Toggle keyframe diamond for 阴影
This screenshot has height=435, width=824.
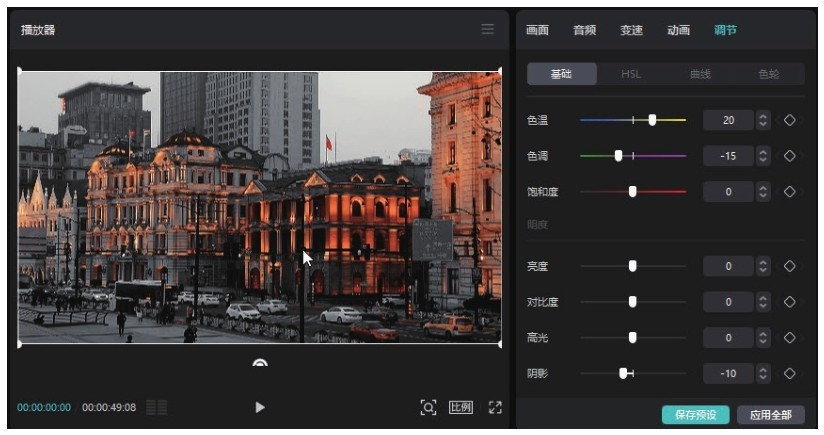789,374
